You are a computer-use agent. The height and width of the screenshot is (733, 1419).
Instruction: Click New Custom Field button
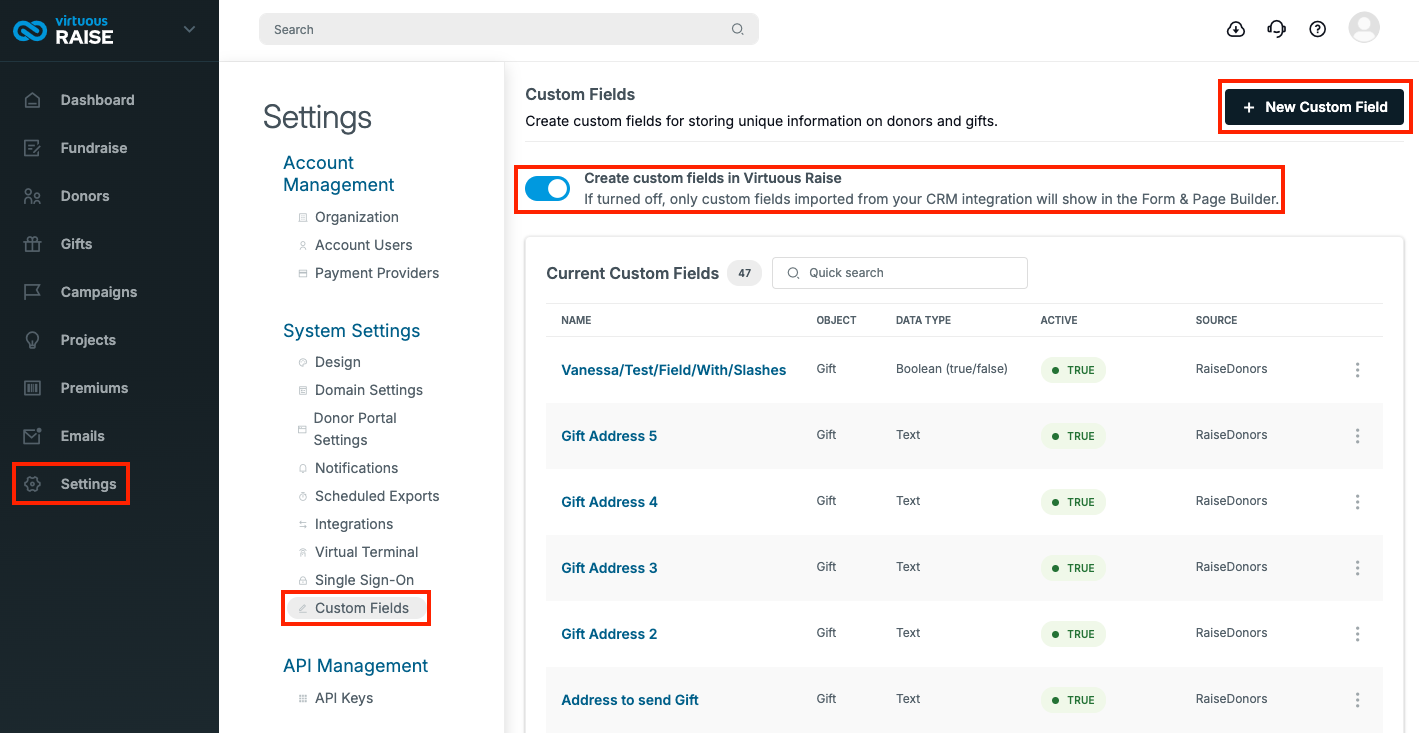[x=1314, y=107]
